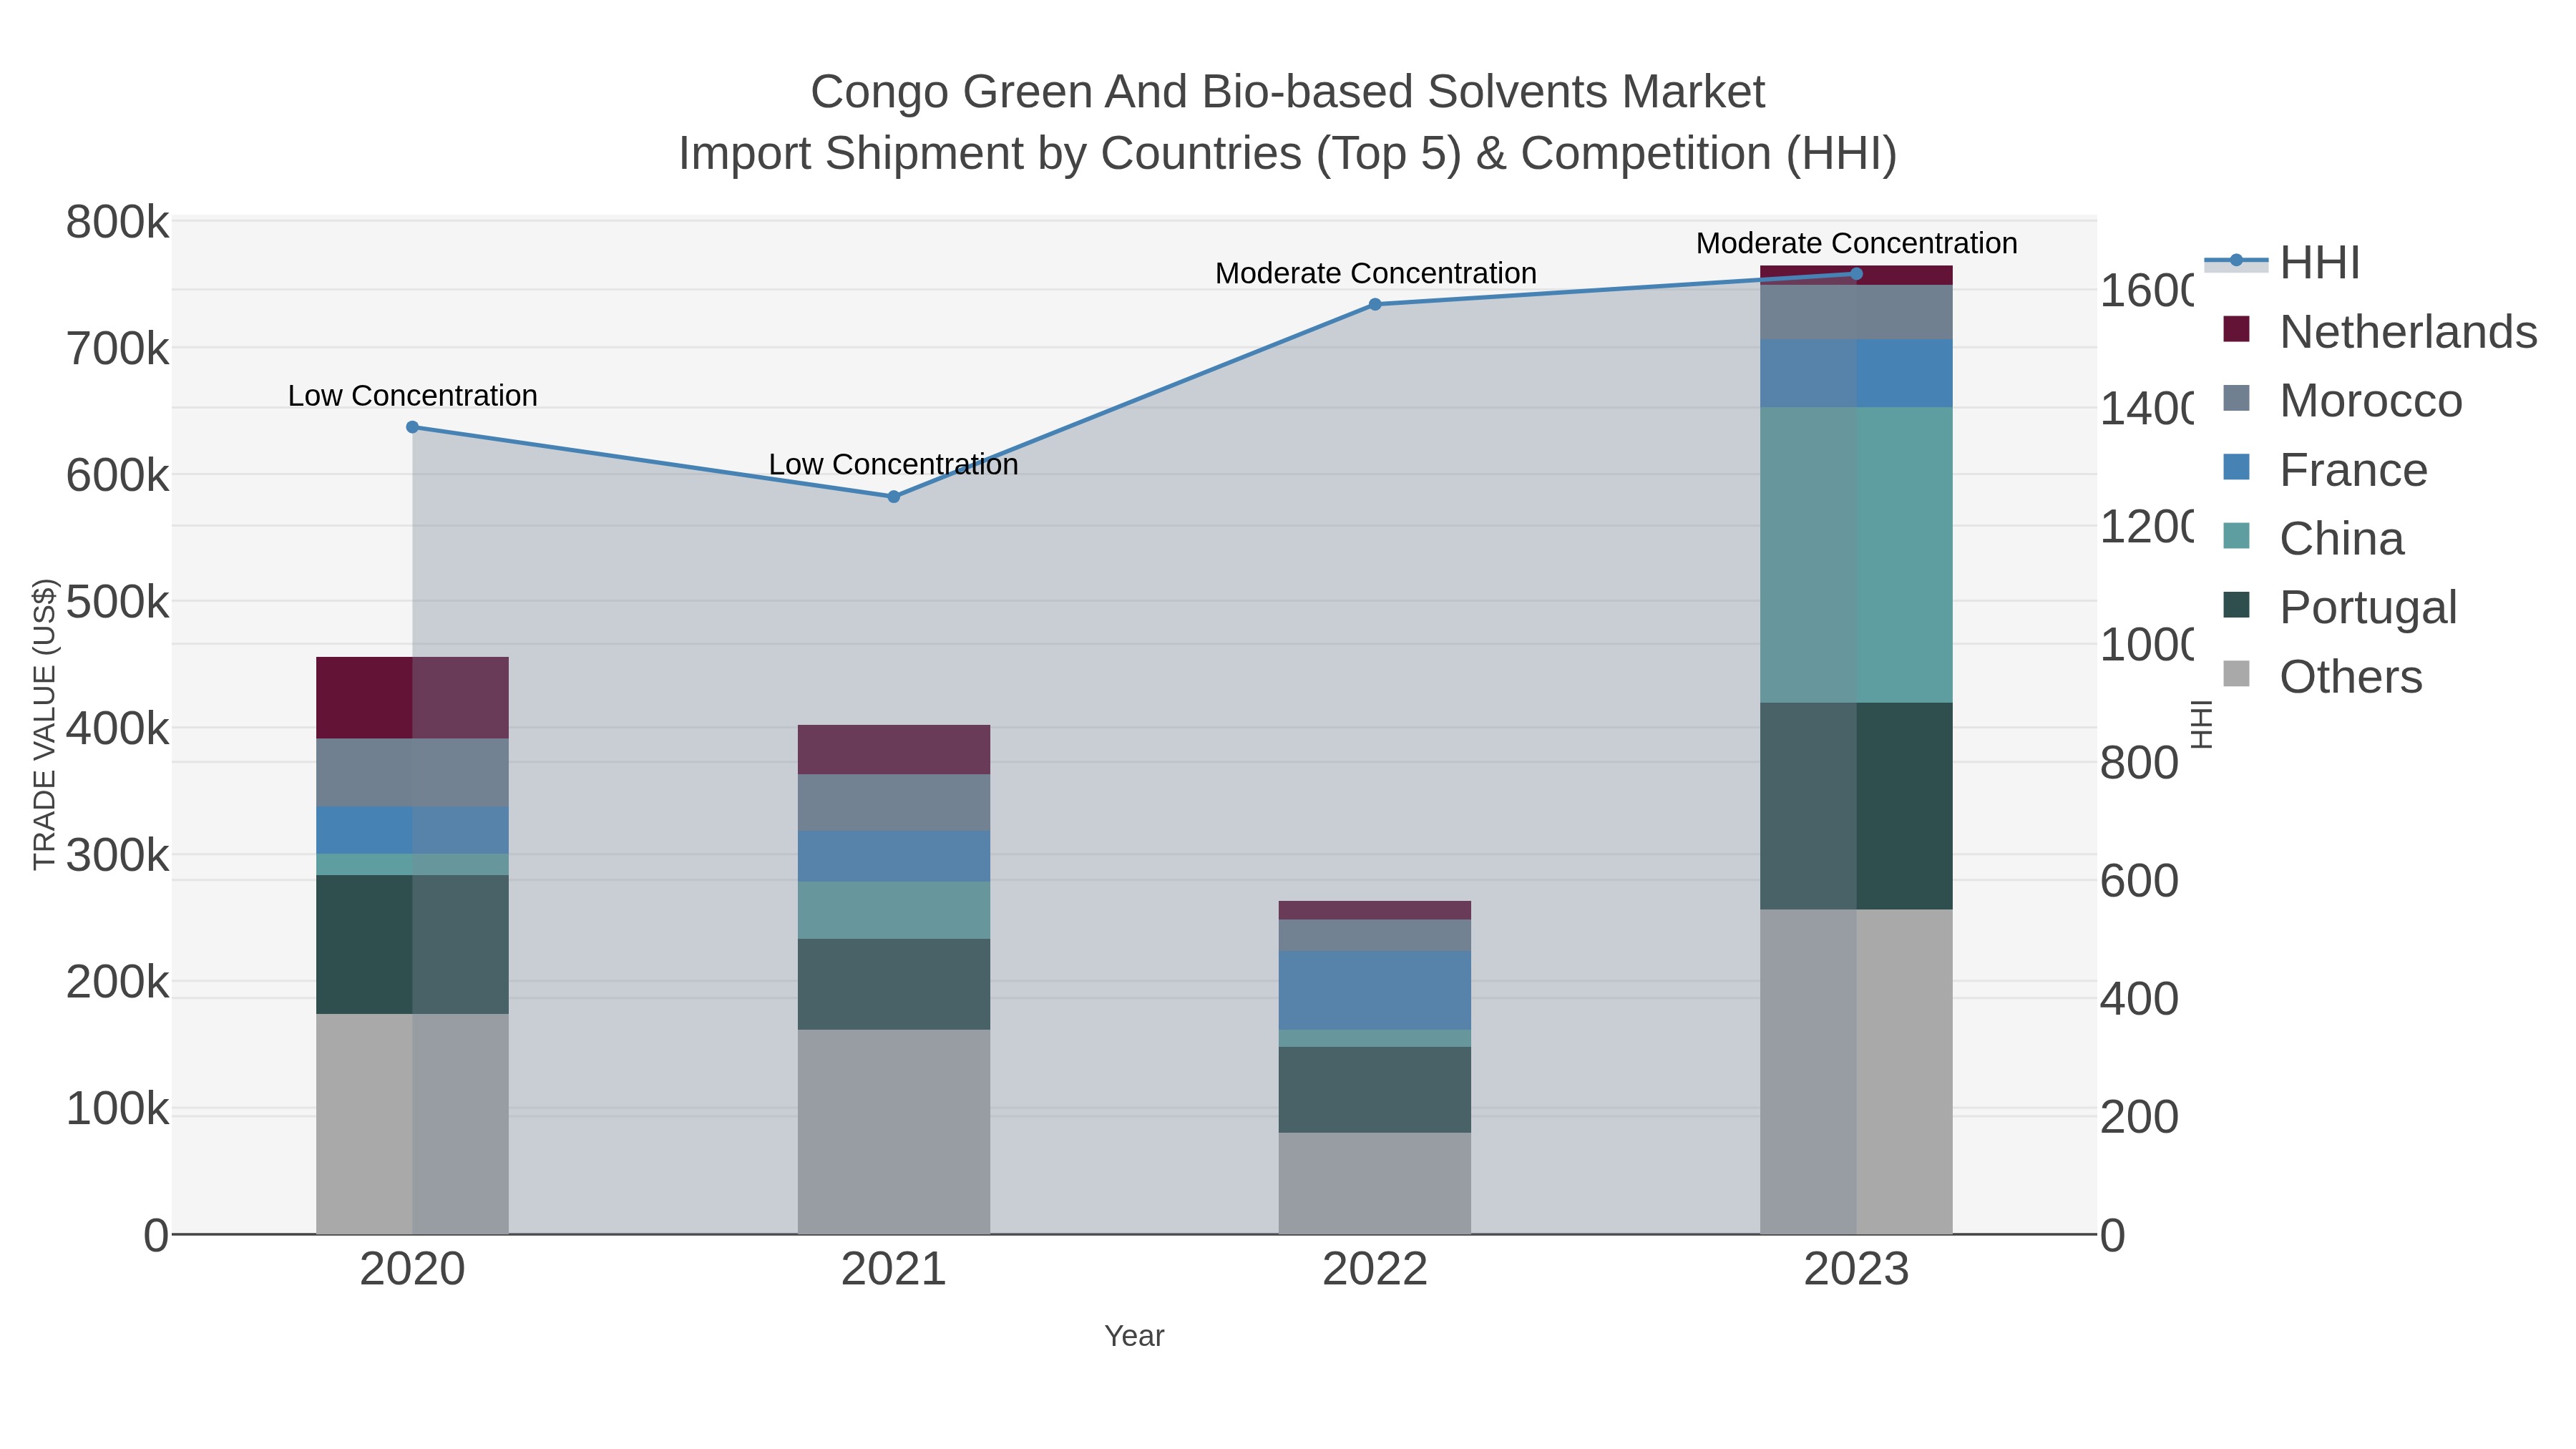Click the 2023 x-axis label
The width and height of the screenshot is (2576, 1449).
tap(1857, 1270)
